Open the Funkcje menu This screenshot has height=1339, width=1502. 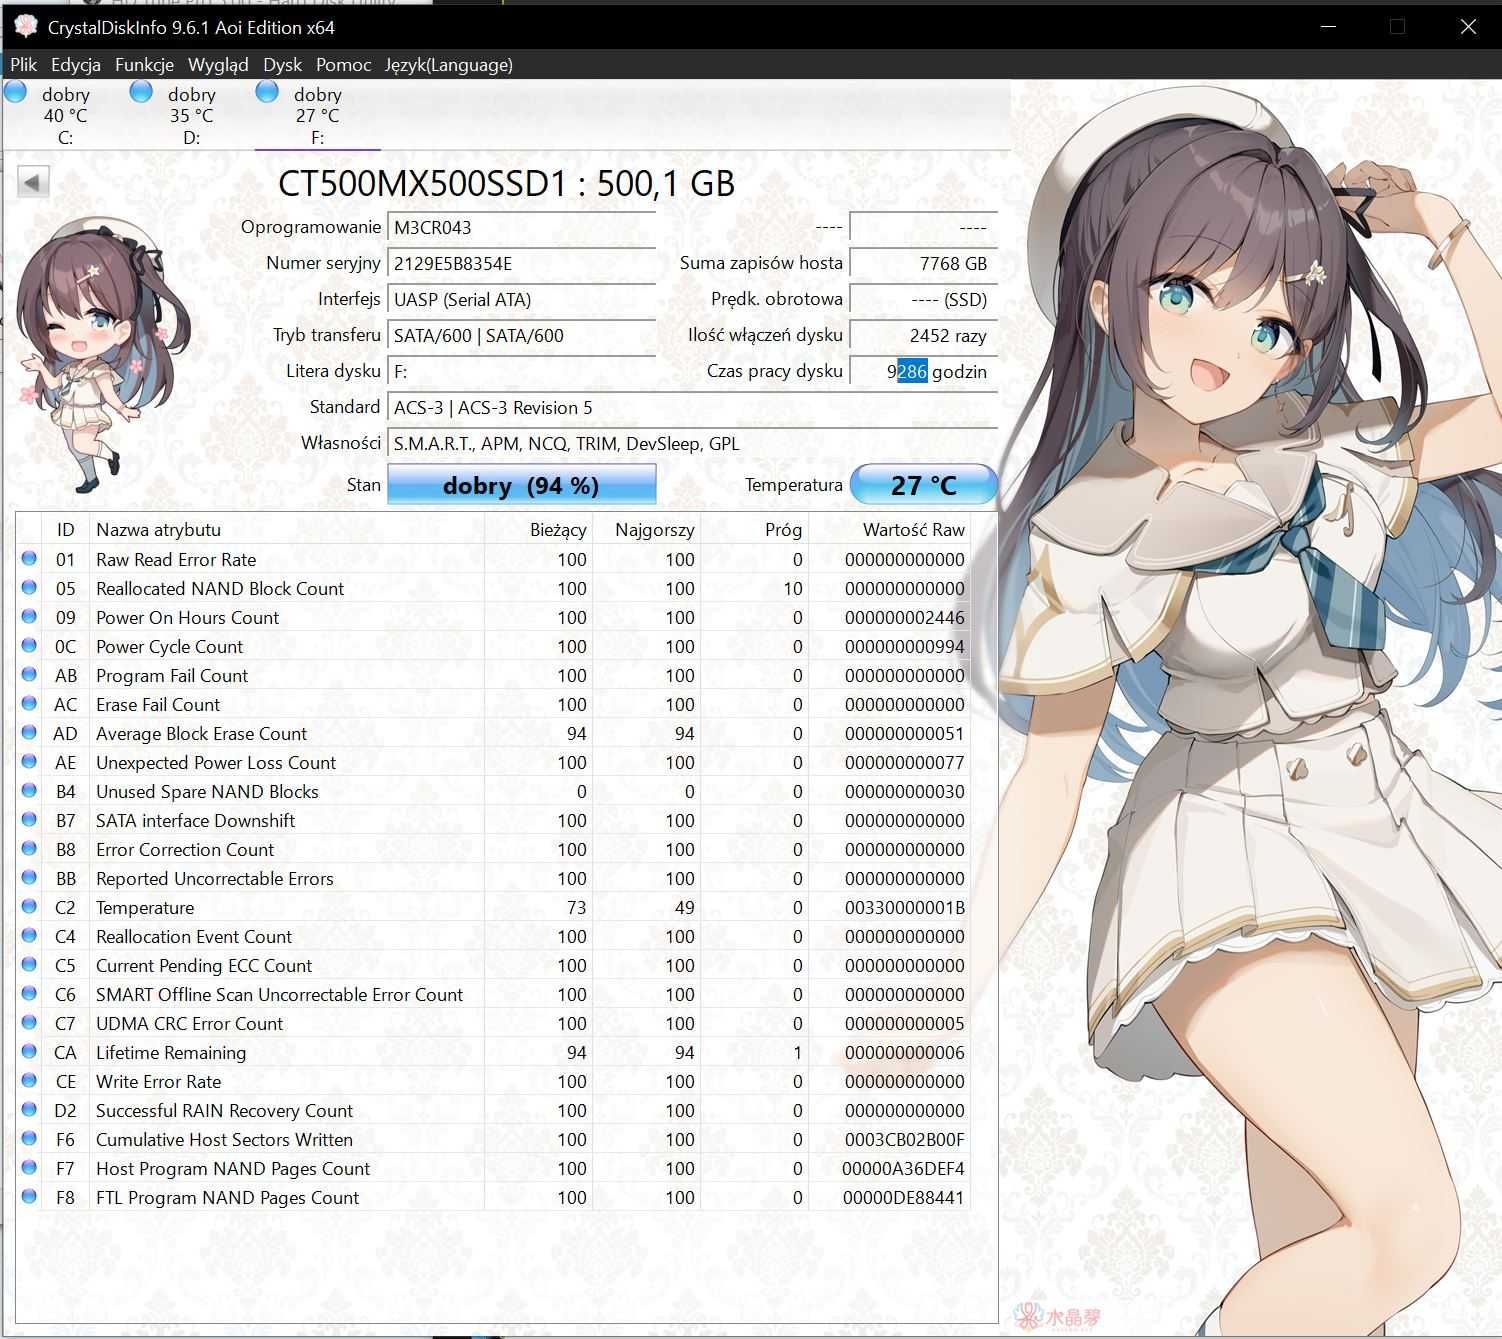(144, 65)
